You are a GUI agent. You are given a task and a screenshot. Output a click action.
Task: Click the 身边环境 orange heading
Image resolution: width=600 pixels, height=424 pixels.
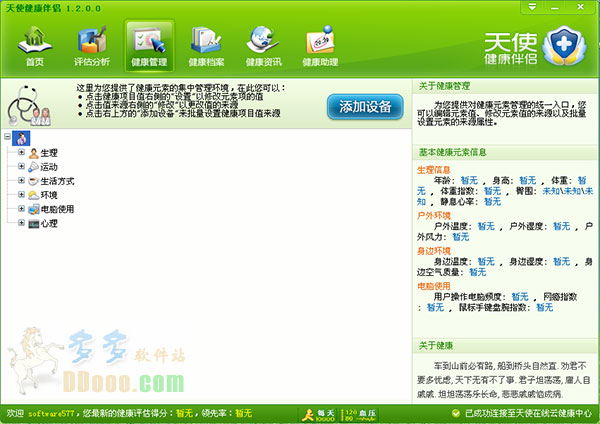(x=434, y=251)
